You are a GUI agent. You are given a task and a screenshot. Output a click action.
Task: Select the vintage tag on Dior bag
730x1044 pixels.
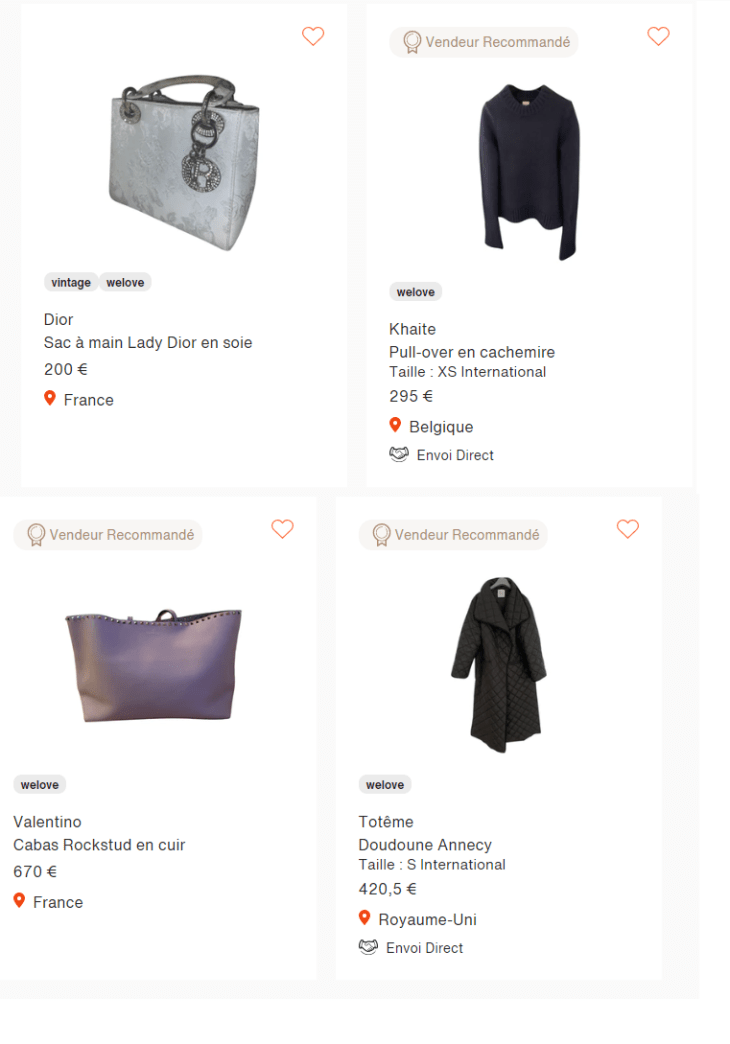[x=71, y=283]
